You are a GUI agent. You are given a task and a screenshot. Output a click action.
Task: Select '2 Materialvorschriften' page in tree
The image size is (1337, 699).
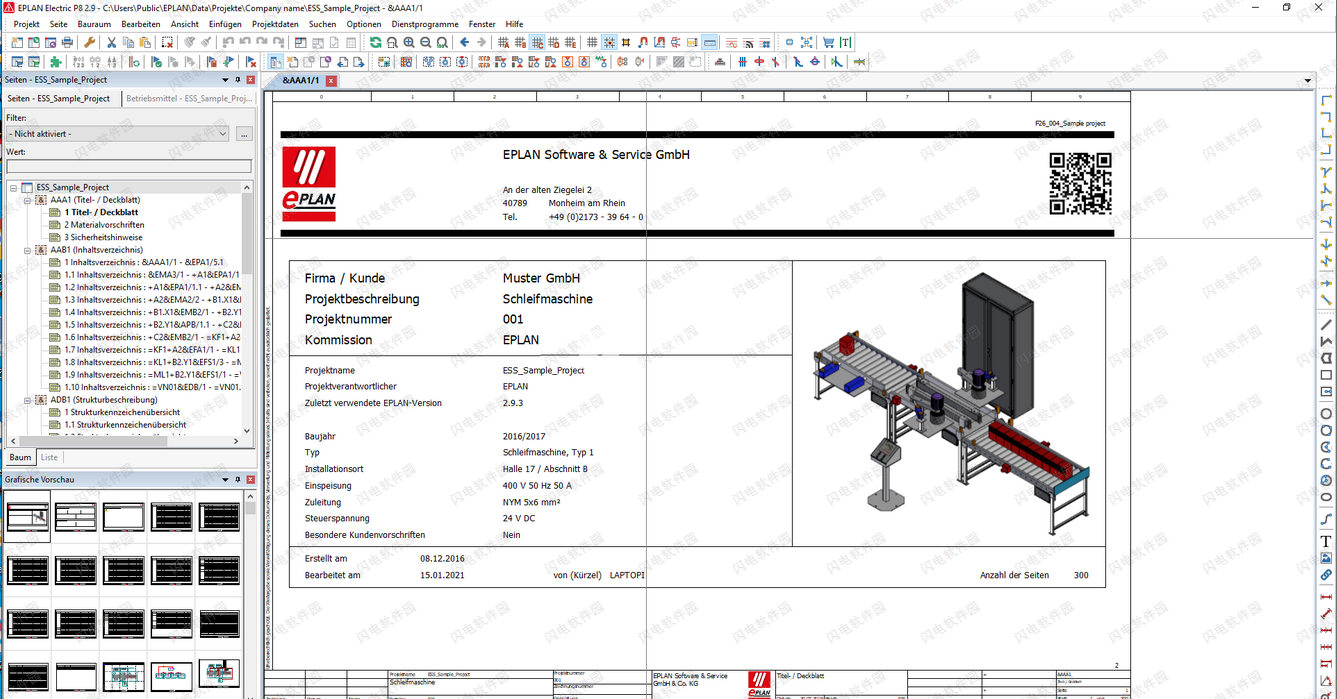(x=104, y=225)
